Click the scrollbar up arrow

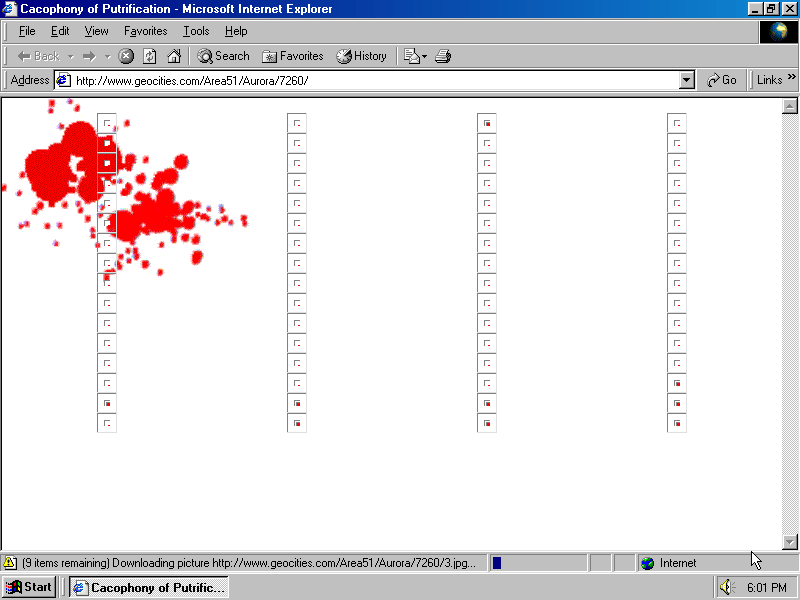(790, 106)
